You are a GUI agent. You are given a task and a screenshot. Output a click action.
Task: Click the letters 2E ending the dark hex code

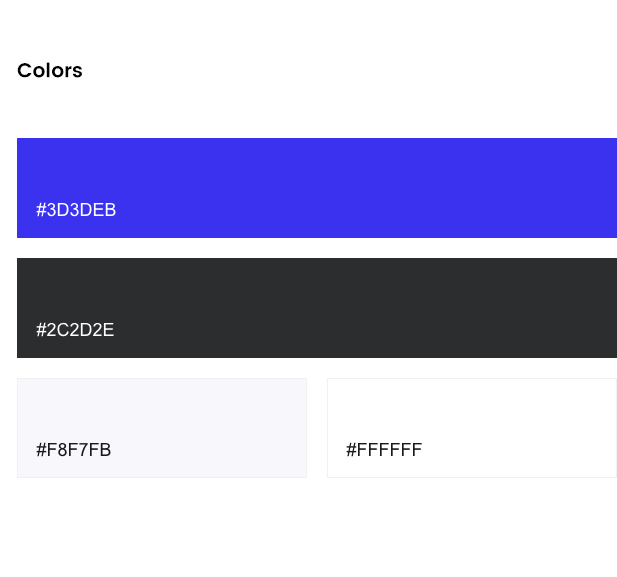[x=103, y=330]
